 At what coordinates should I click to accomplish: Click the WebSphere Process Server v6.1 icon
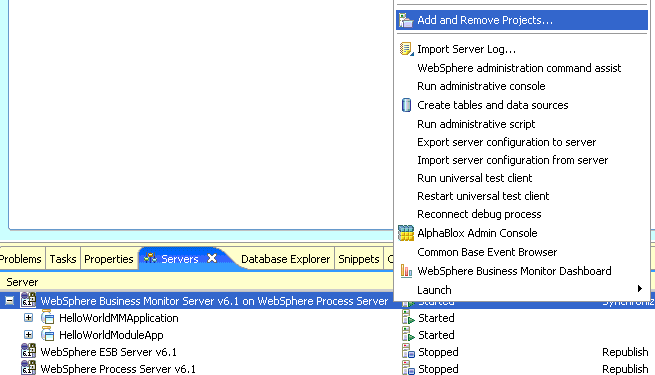tap(28, 368)
